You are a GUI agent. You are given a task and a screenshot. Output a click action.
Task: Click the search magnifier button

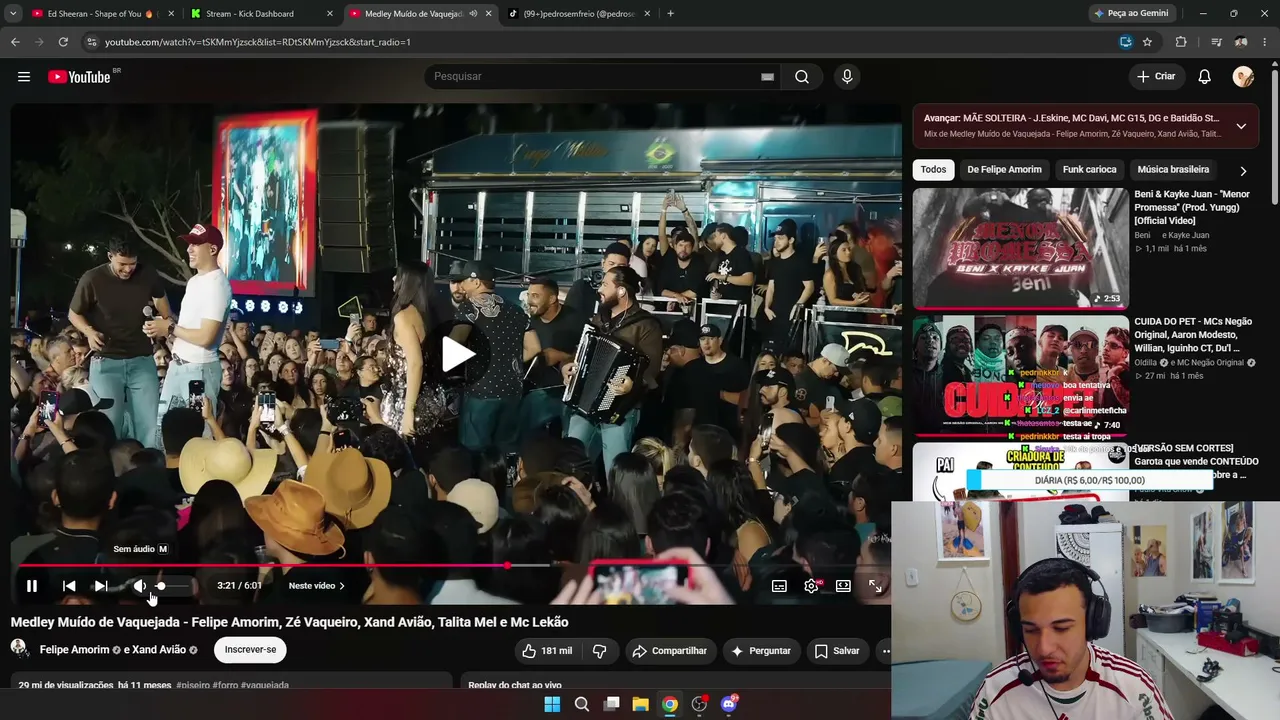(802, 77)
